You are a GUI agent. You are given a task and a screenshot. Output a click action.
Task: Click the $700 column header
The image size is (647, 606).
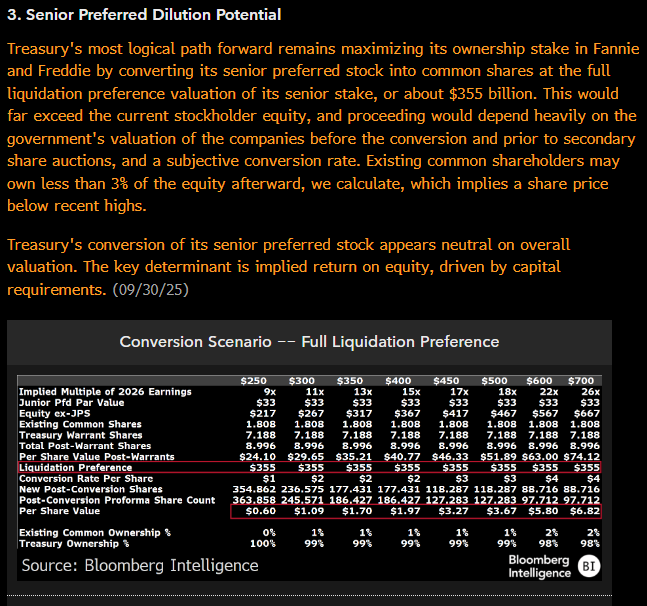581,381
